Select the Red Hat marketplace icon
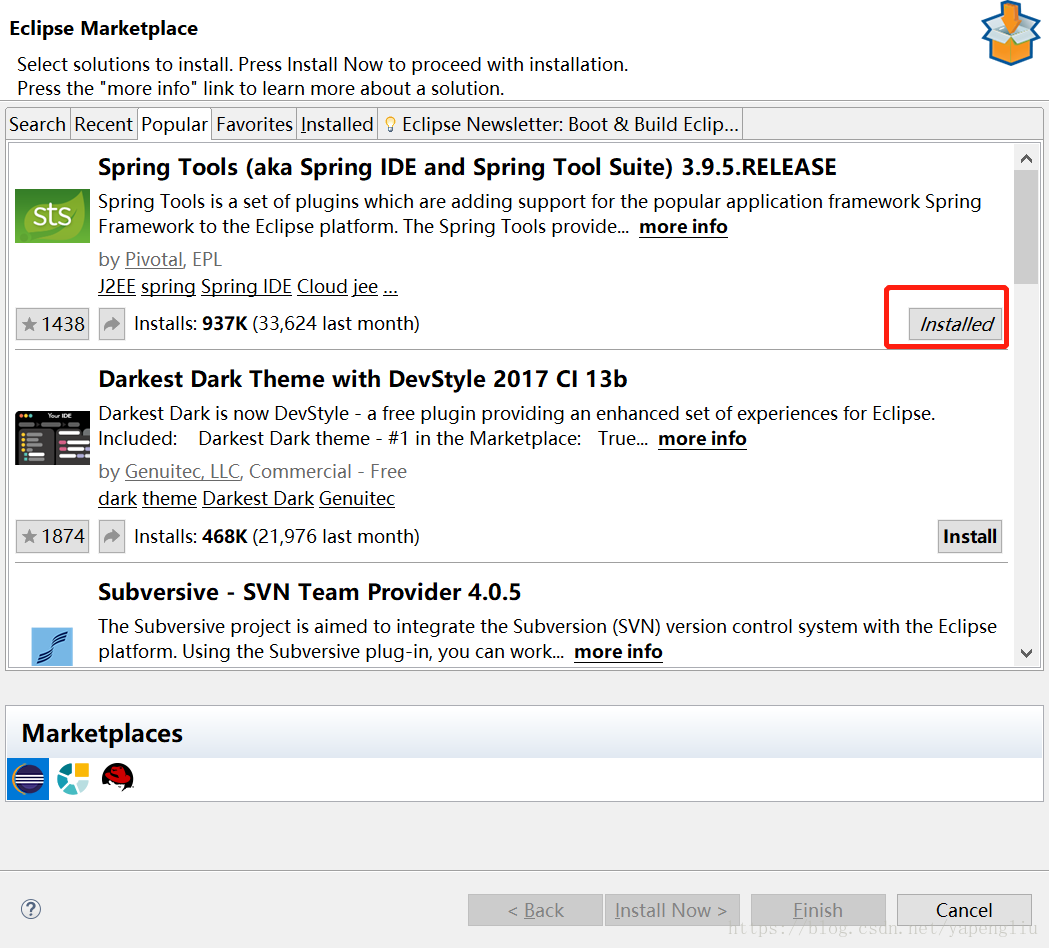This screenshot has width=1049, height=948. 118,778
